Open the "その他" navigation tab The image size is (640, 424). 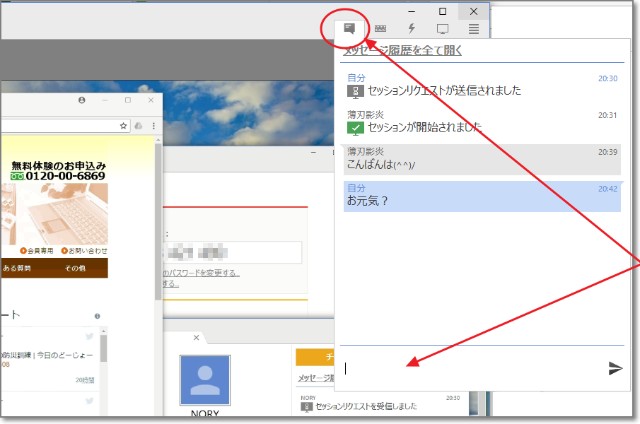[76, 268]
